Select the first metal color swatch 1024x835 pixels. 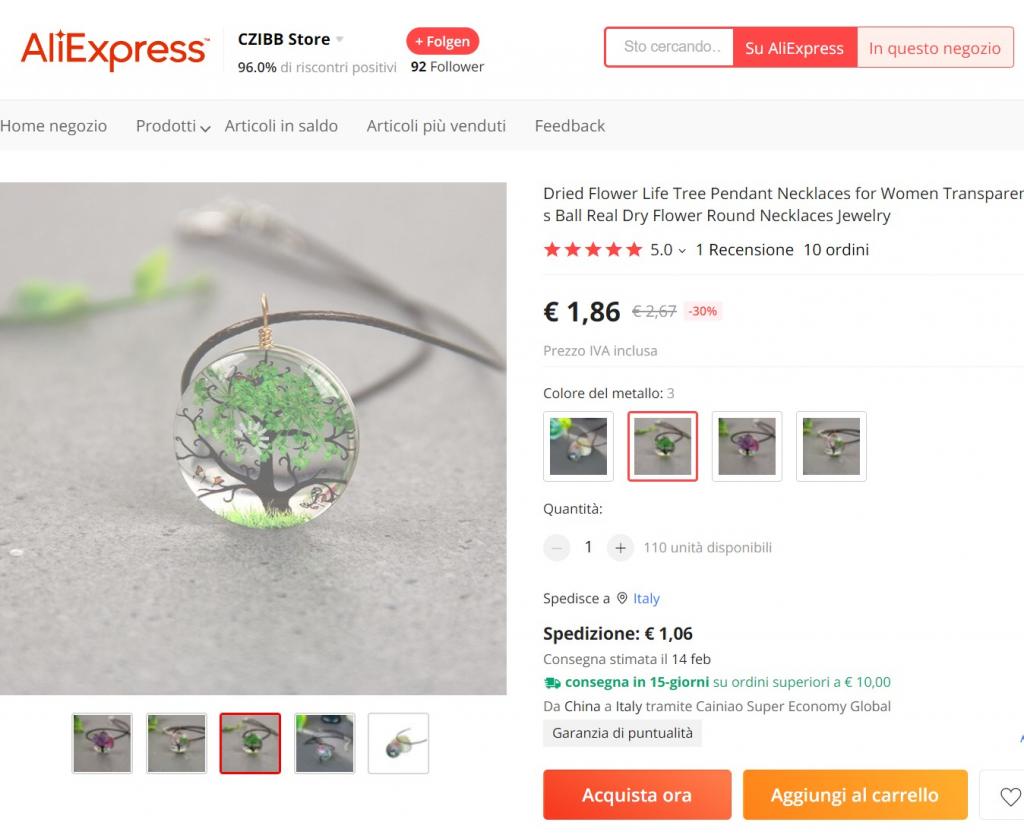(x=578, y=447)
